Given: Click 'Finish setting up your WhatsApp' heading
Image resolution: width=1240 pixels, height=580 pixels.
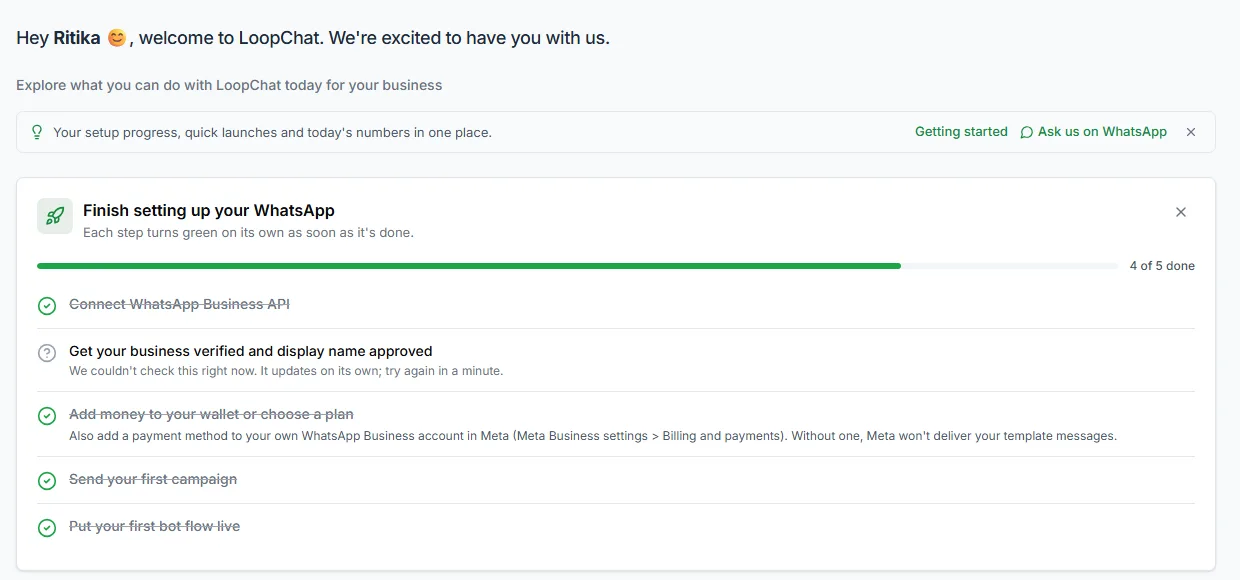Looking at the screenshot, I should pos(209,210).
